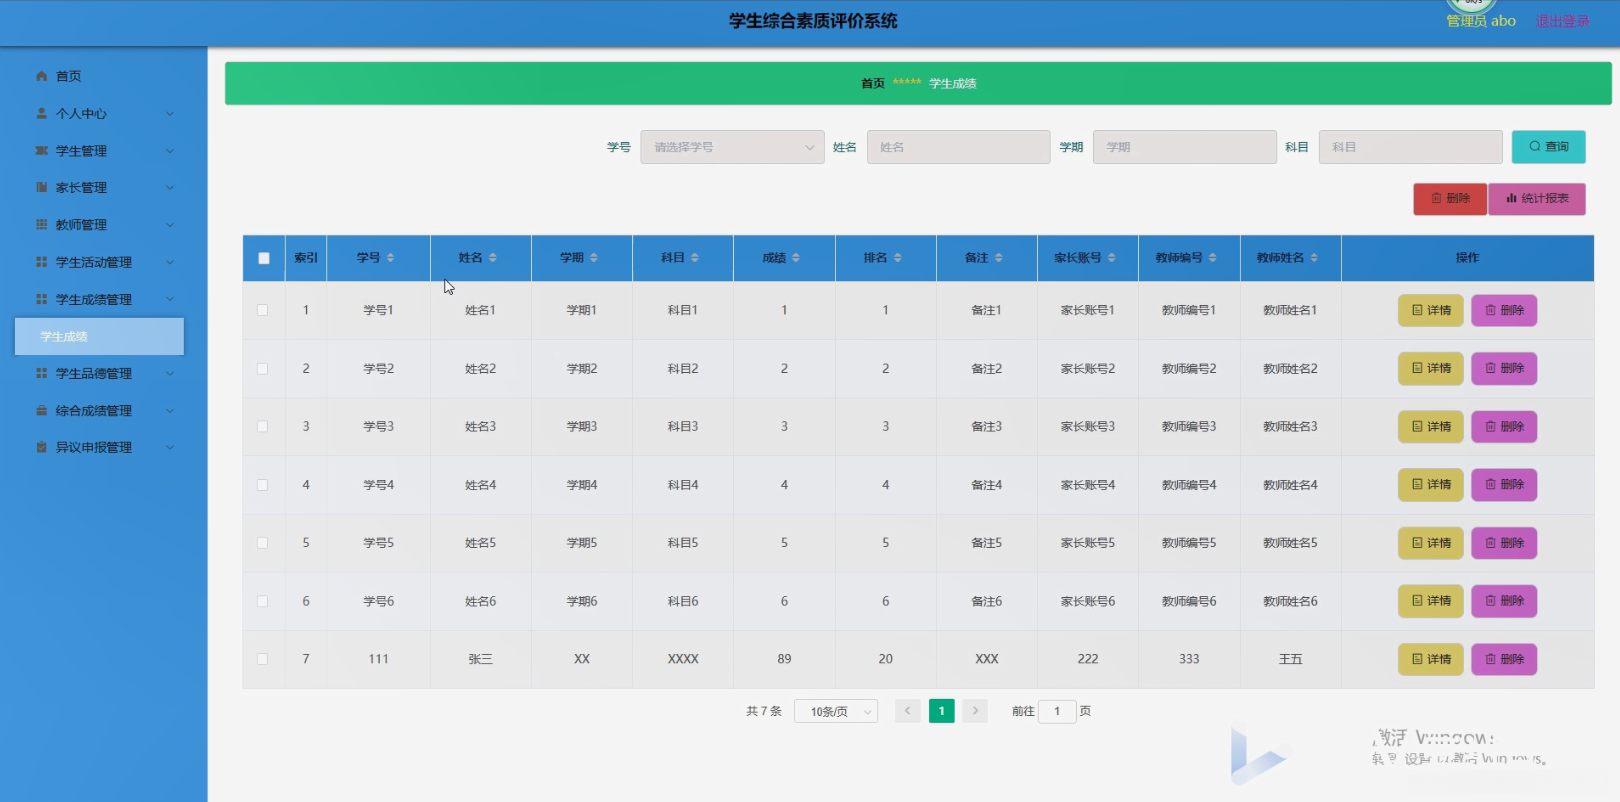Expand the 教师管理 menu chevron
The height and width of the screenshot is (802, 1620).
(170, 224)
